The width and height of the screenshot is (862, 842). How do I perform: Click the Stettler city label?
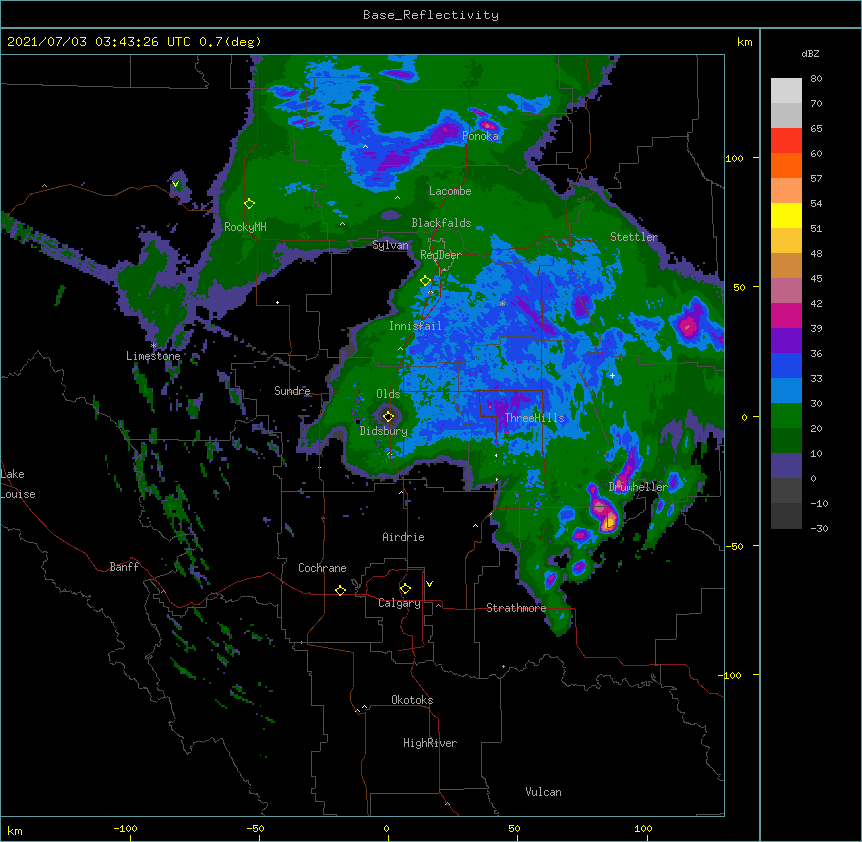(x=634, y=237)
